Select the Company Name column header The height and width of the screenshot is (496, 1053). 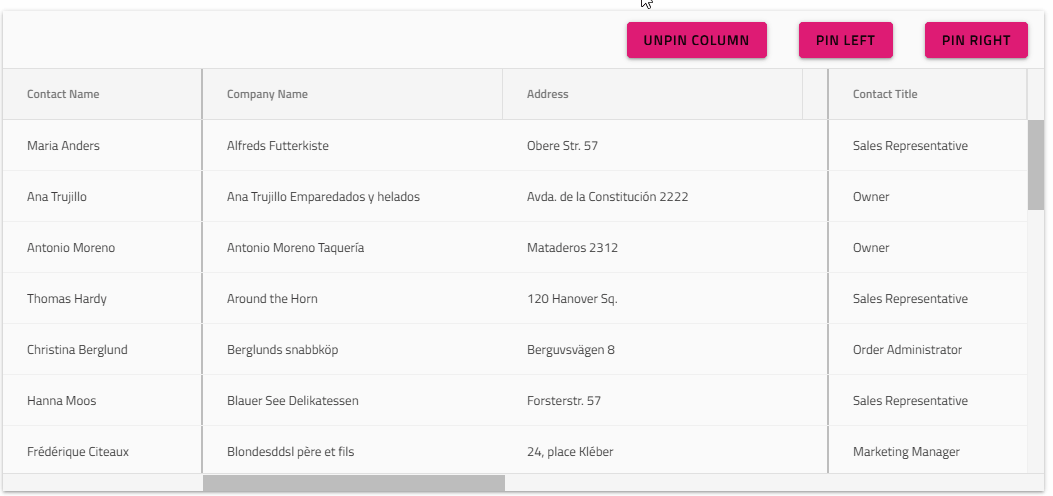pyautogui.click(x=267, y=94)
